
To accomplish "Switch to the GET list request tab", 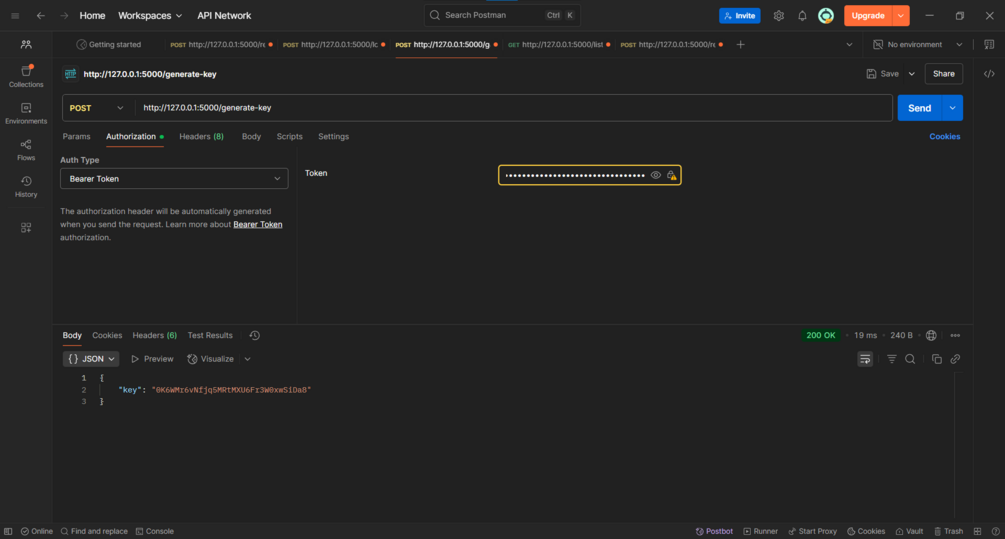I will (x=559, y=44).
